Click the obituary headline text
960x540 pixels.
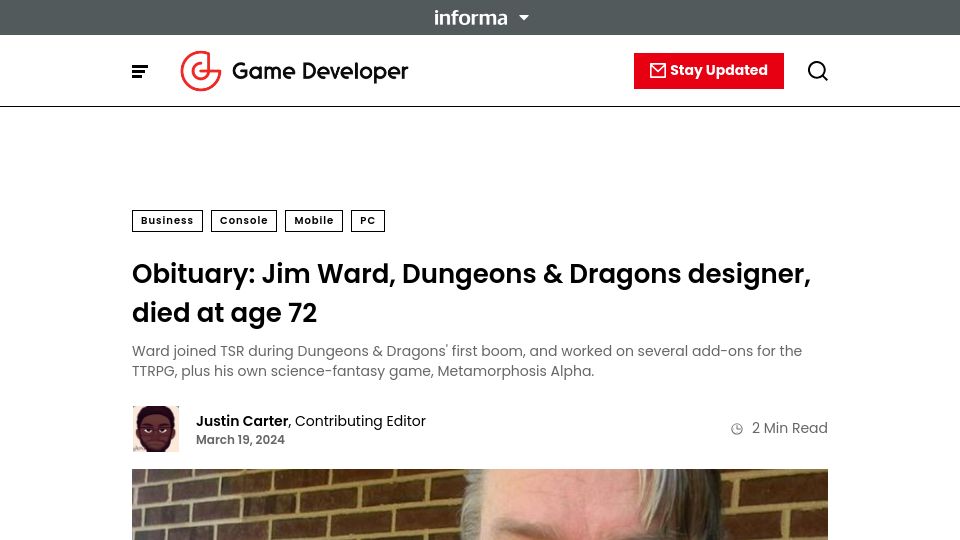point(471,293)
